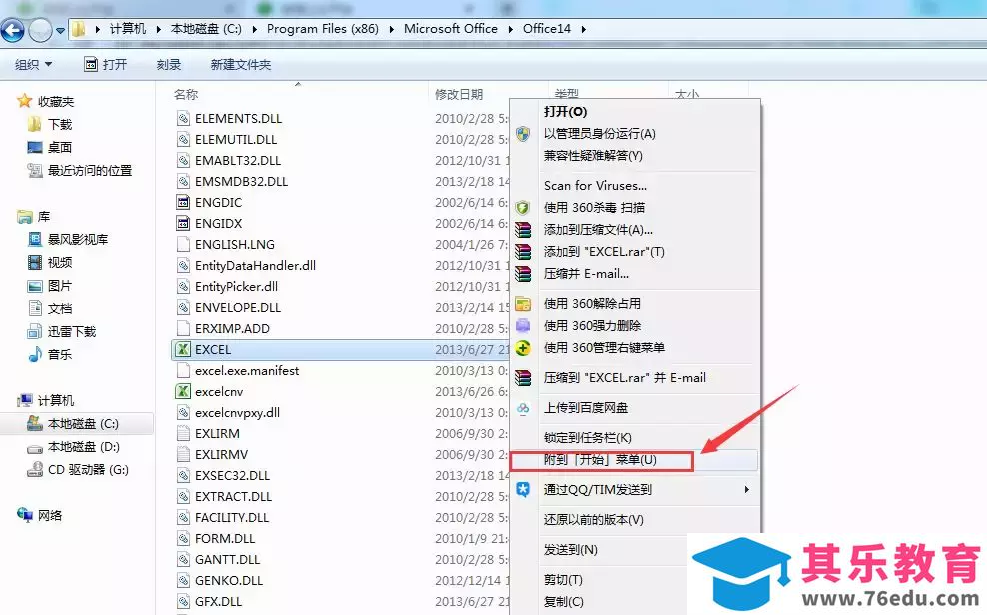Expand the Microsoft Office breadcrumb arrow

click(510, 29)
